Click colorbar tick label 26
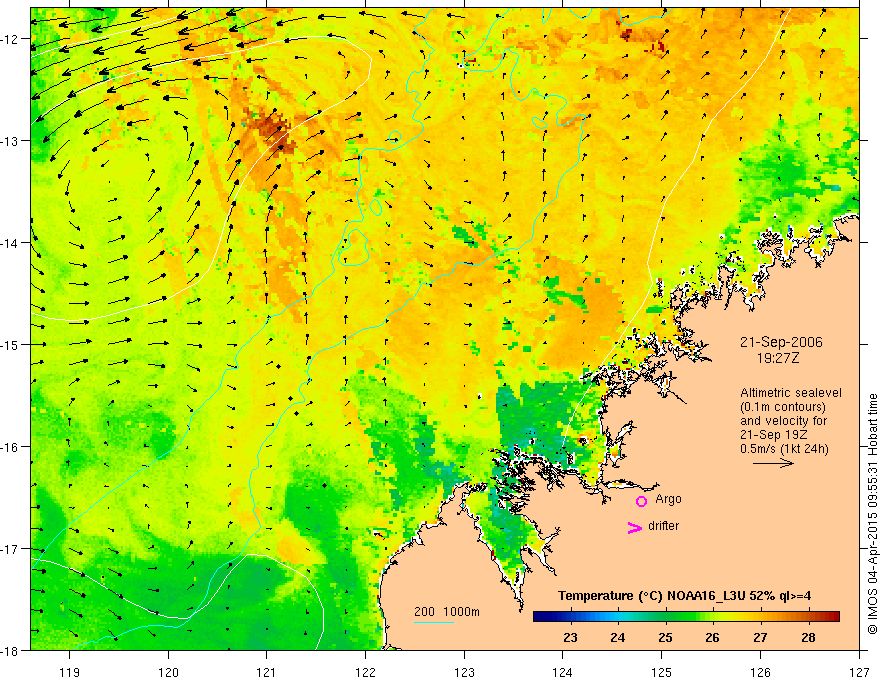 click(x=713, y=638)
